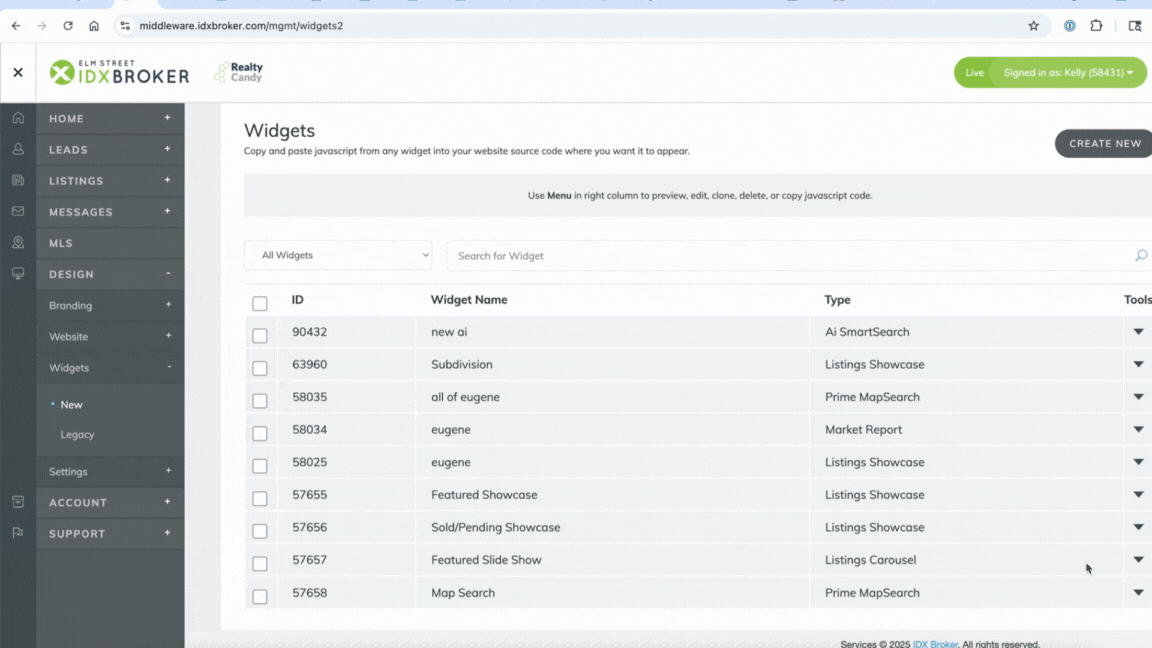Check the box for Sold/Pending Showcase widget

(260, 531)
